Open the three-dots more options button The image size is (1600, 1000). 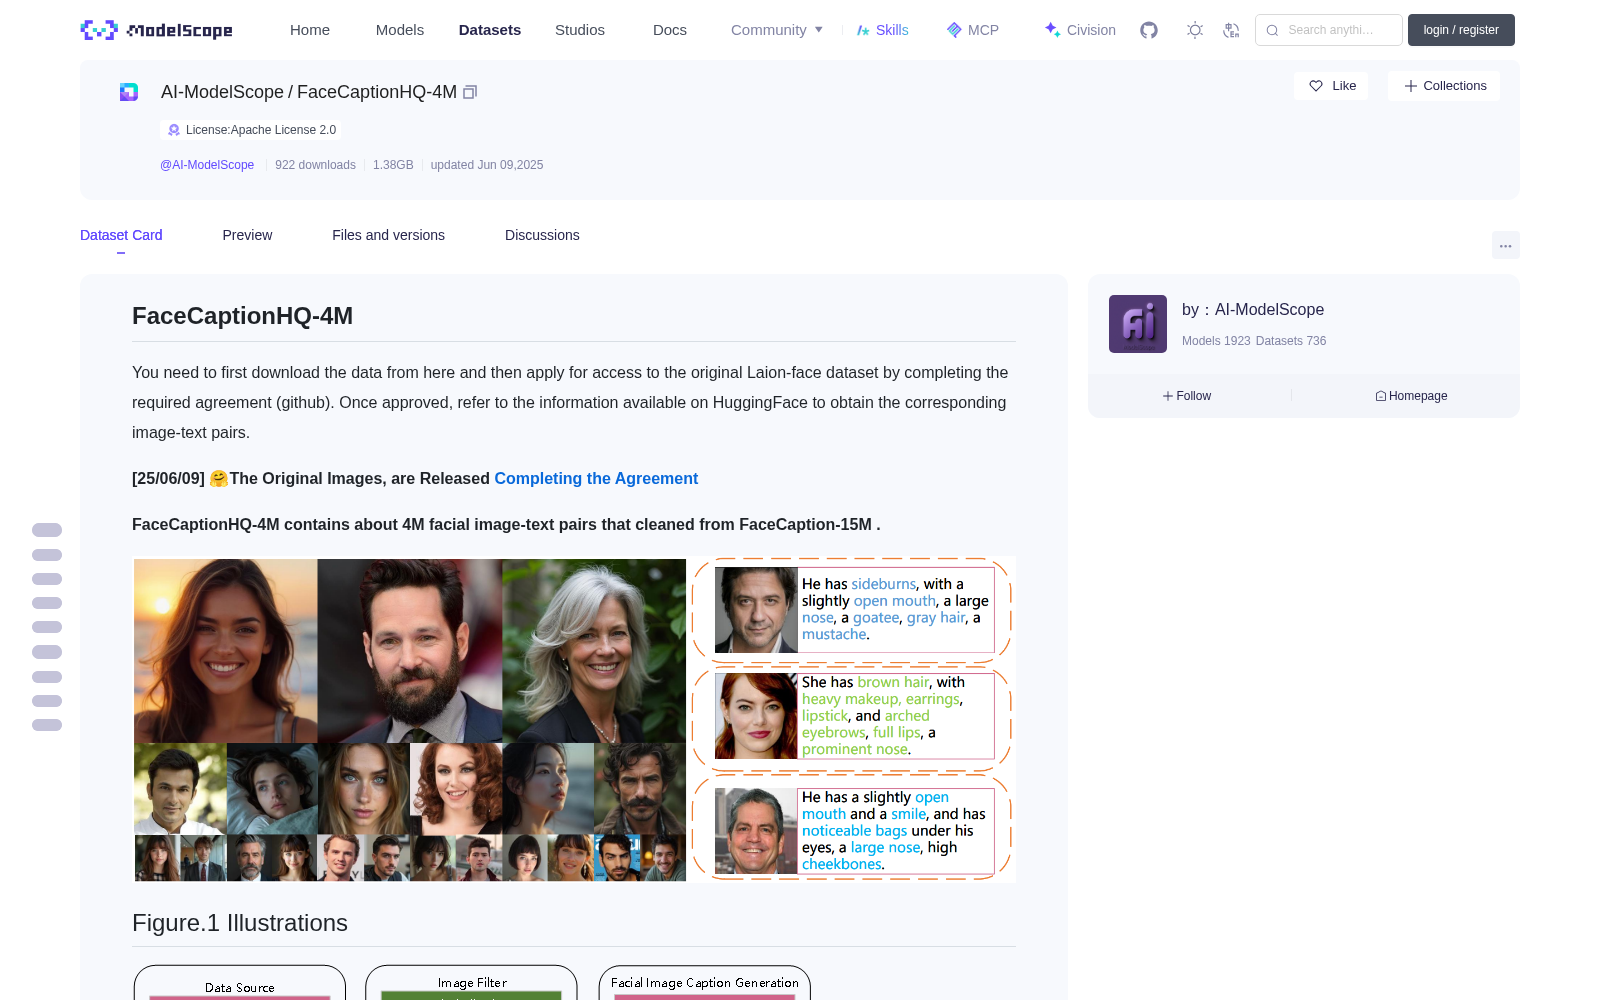point(1506,245)
